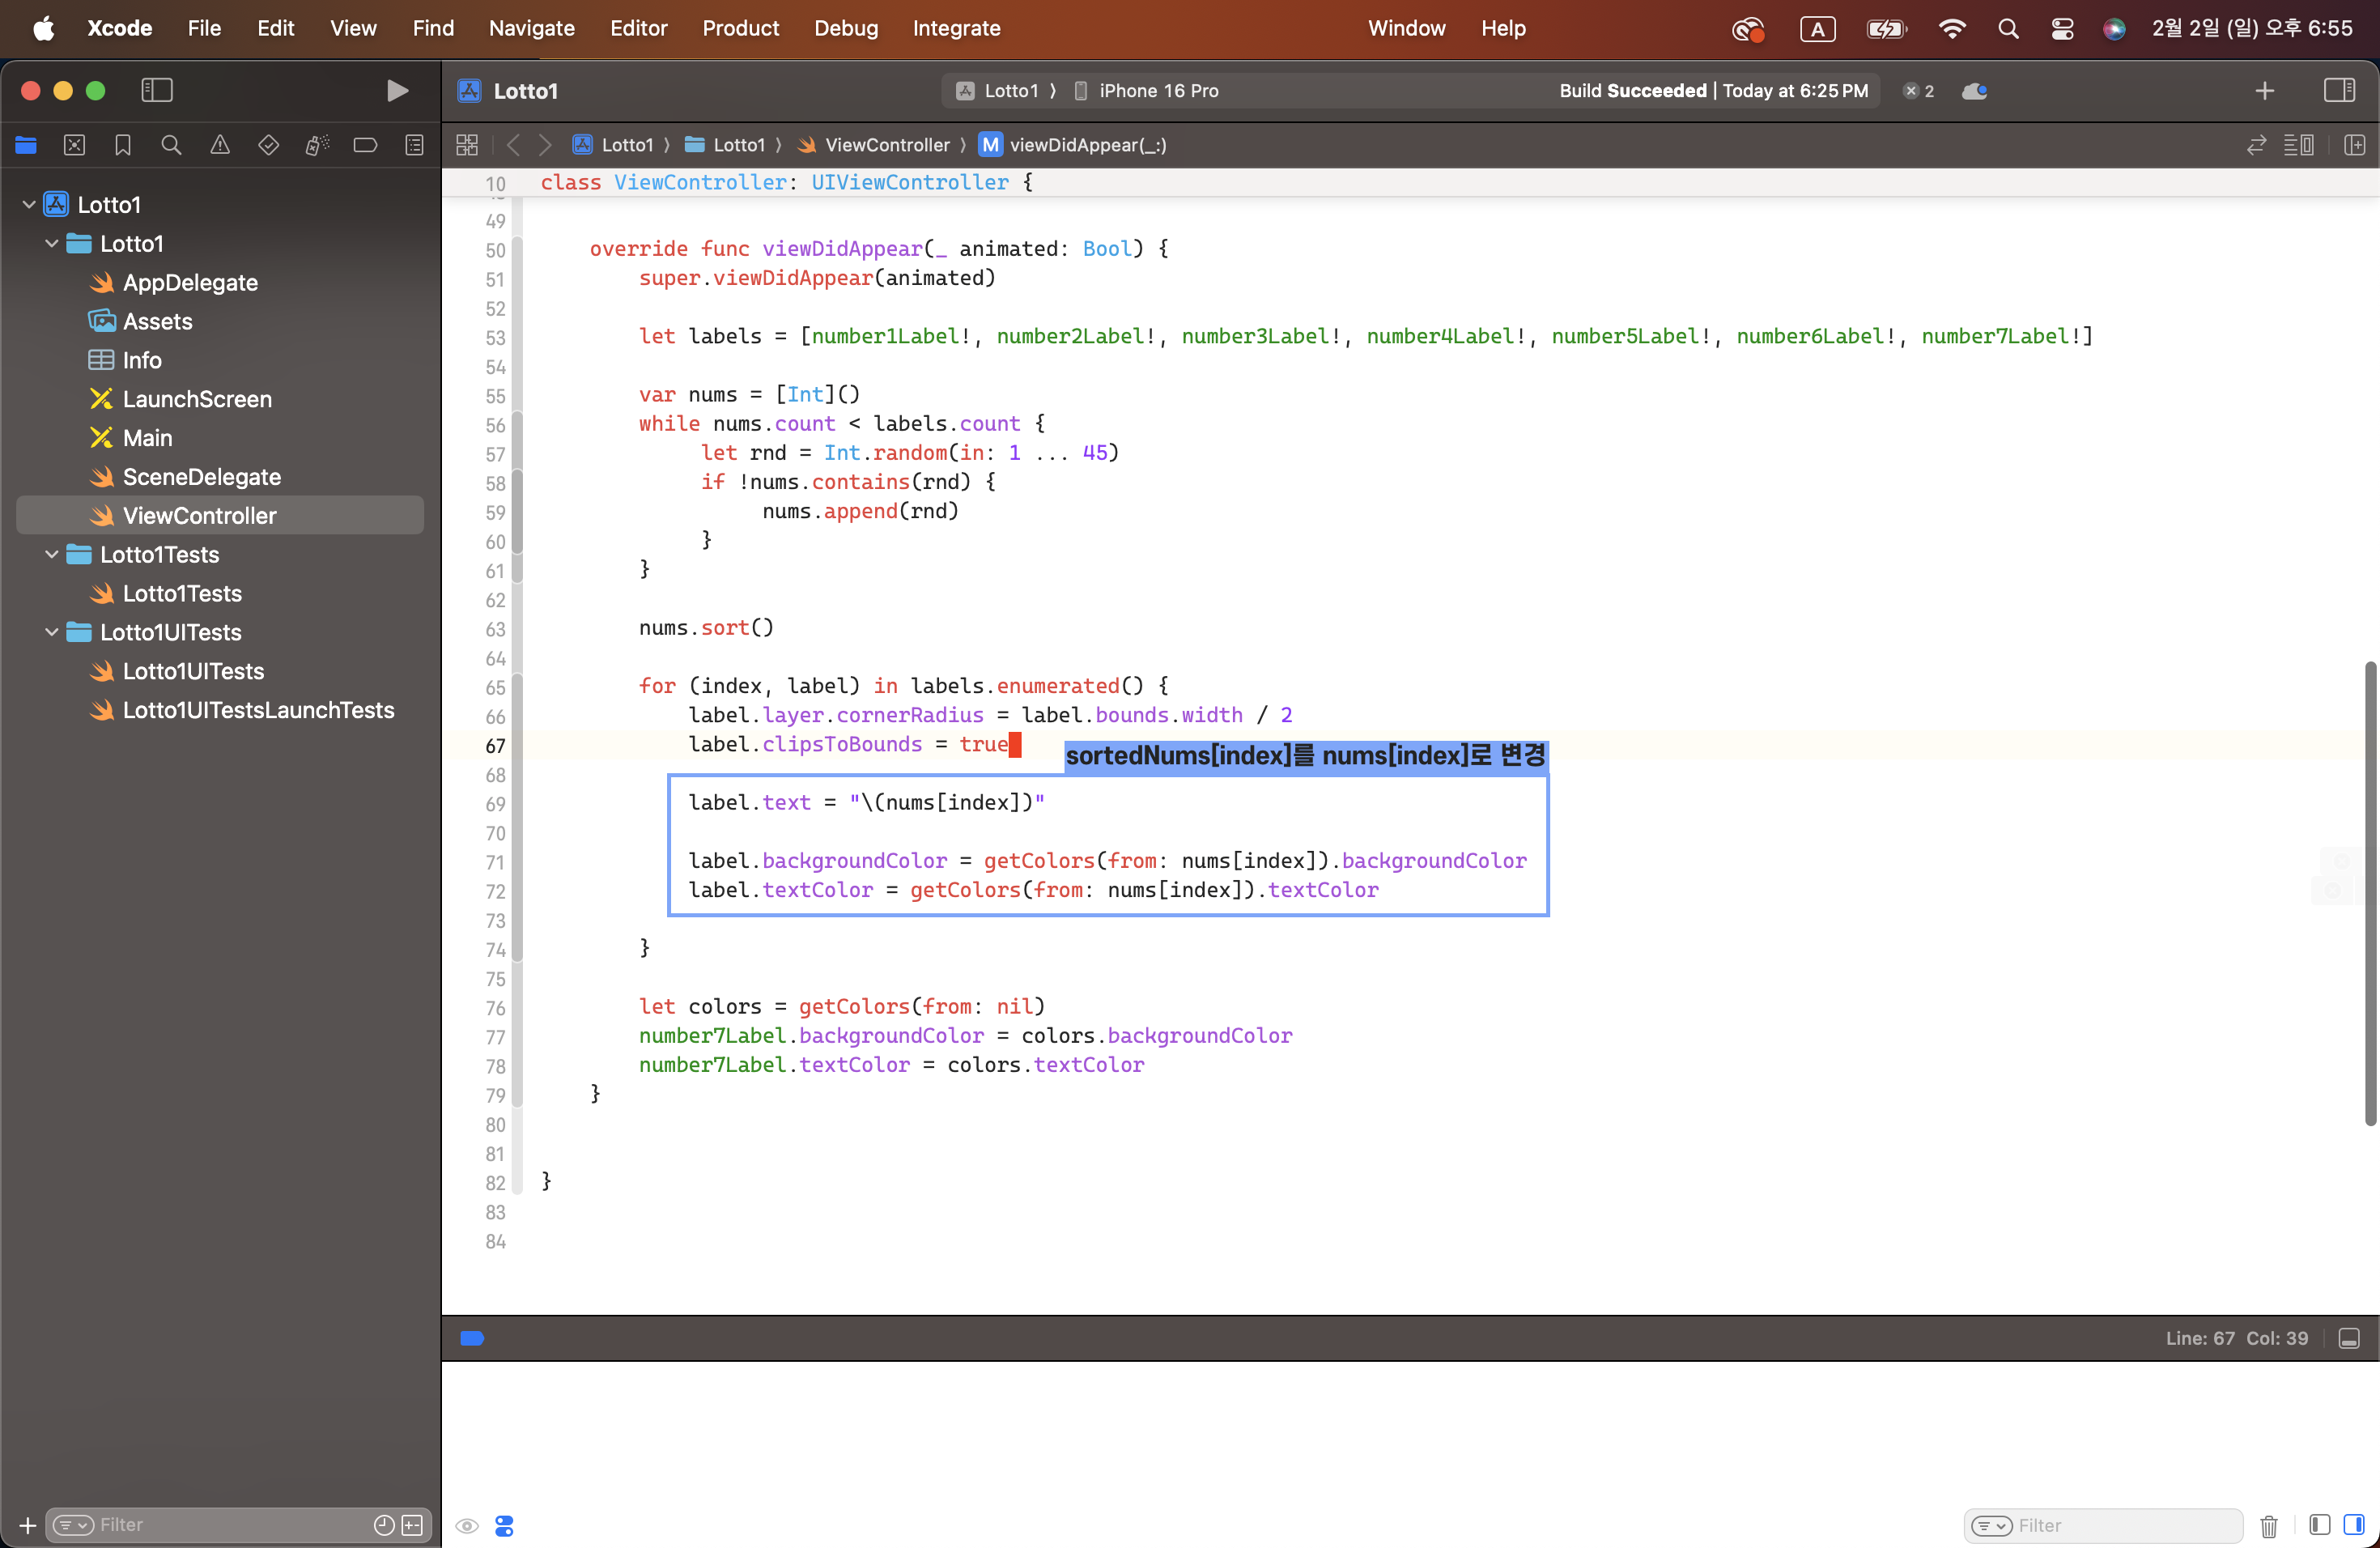Collapse the Lotto1UITests folder

tap(52, 633)
